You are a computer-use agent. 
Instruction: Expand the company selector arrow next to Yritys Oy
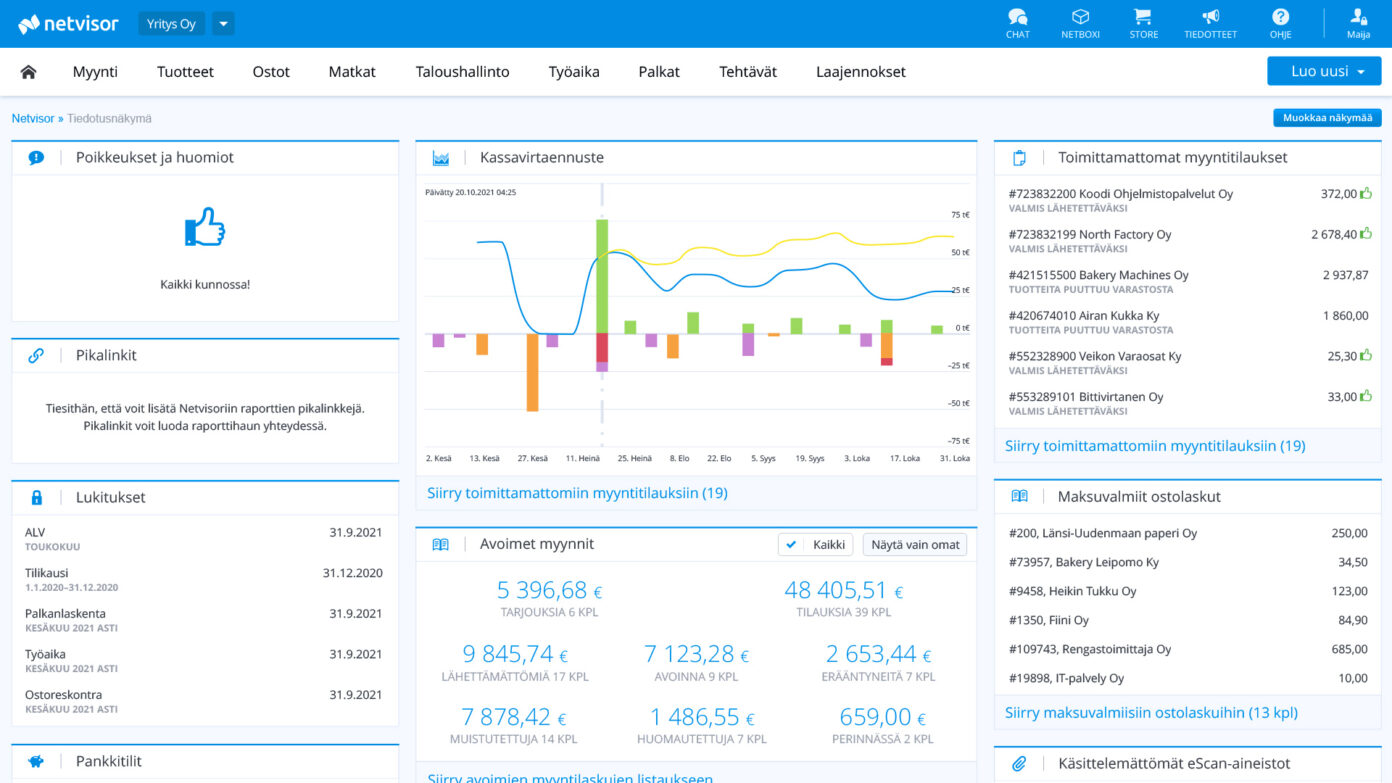(223, 24)
